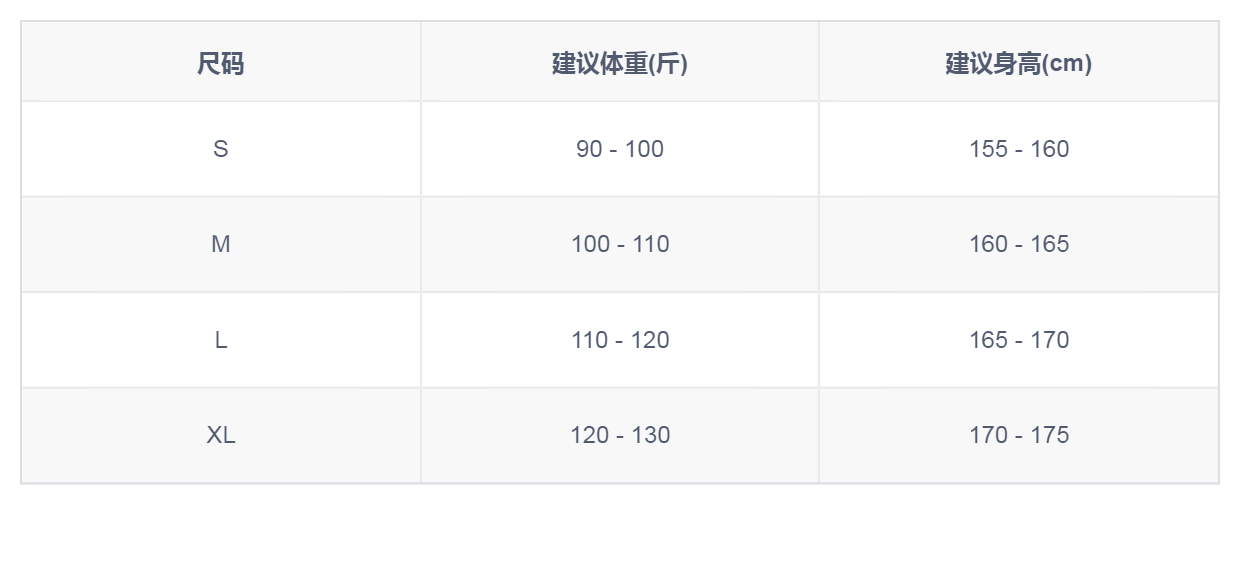Pick the 170 - 175 height cell
The width and height of the screenshot is (1240, 568).
click(x=1018, y=435)
